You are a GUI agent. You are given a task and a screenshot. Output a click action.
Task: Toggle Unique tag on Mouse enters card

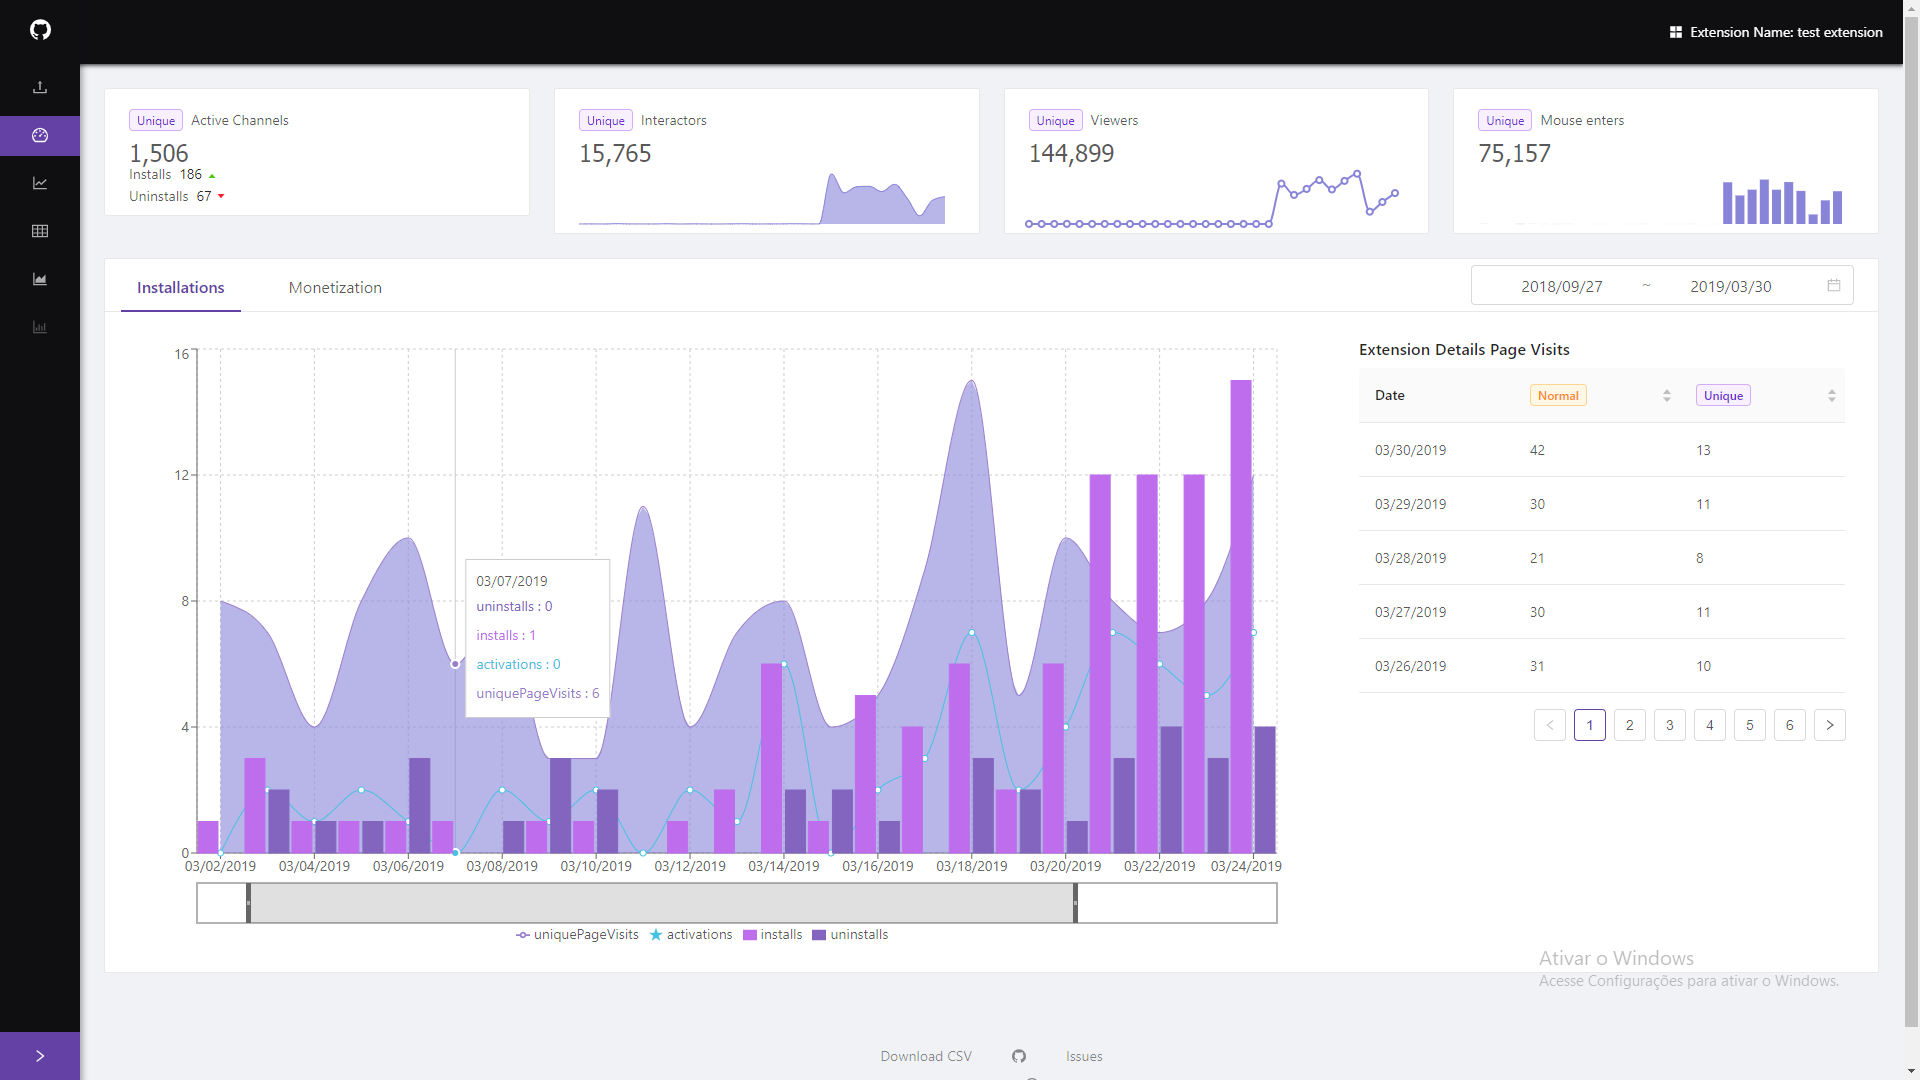coord(1505,120)
